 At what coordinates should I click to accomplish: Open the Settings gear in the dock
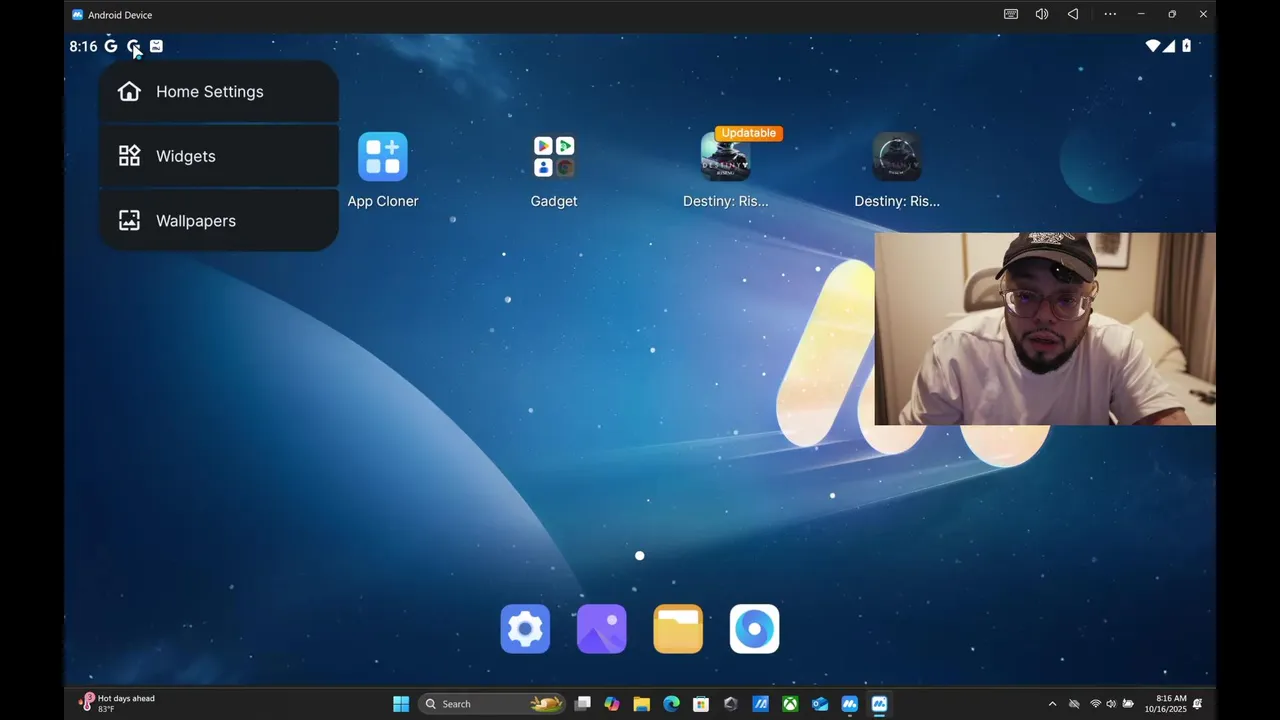tap(526, 629)
